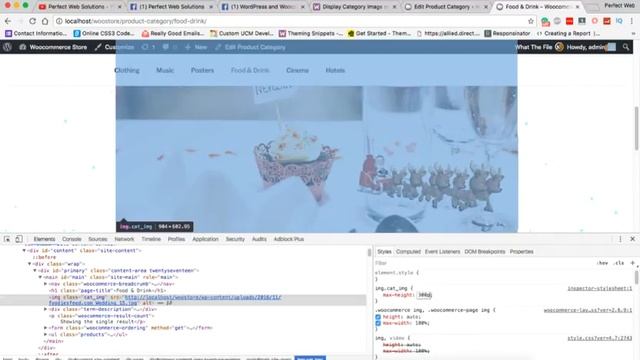Close the Food & Drink browser tab
This screenshot has height=360, width=640.
click(x=577, y=7)
